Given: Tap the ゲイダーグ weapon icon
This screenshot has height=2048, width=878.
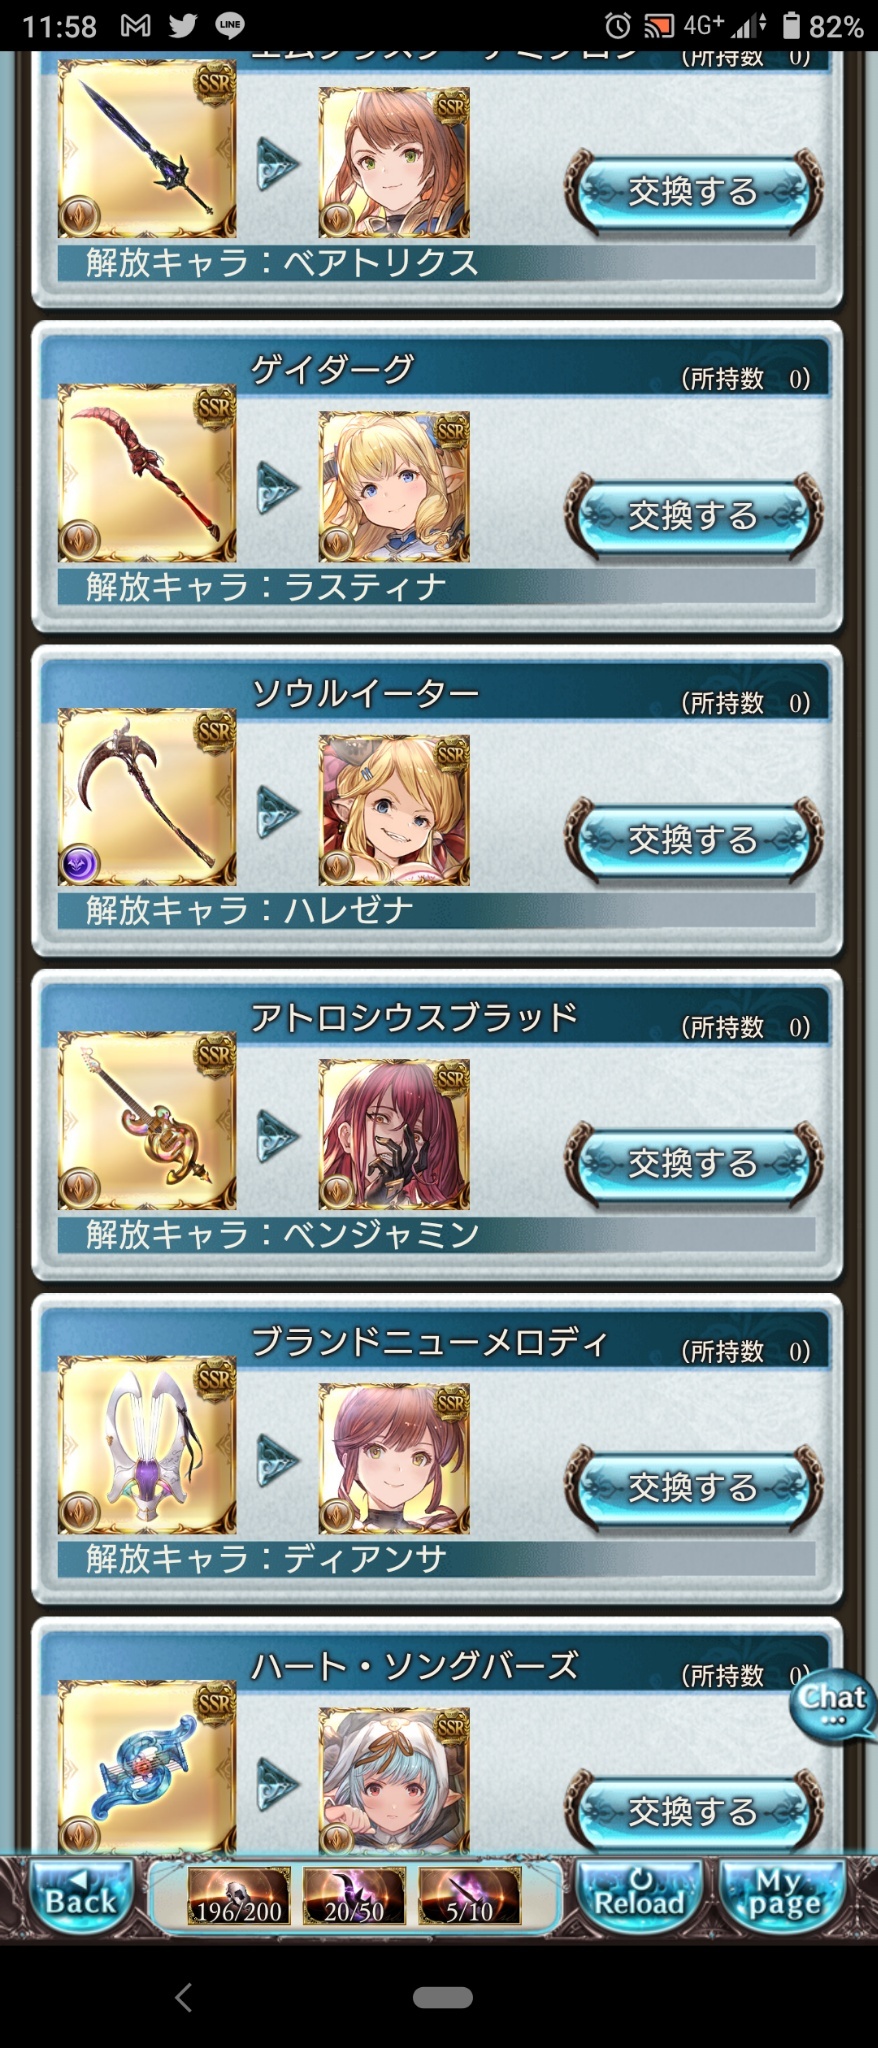Looking at the screenshot, I should tap(147, 474).
